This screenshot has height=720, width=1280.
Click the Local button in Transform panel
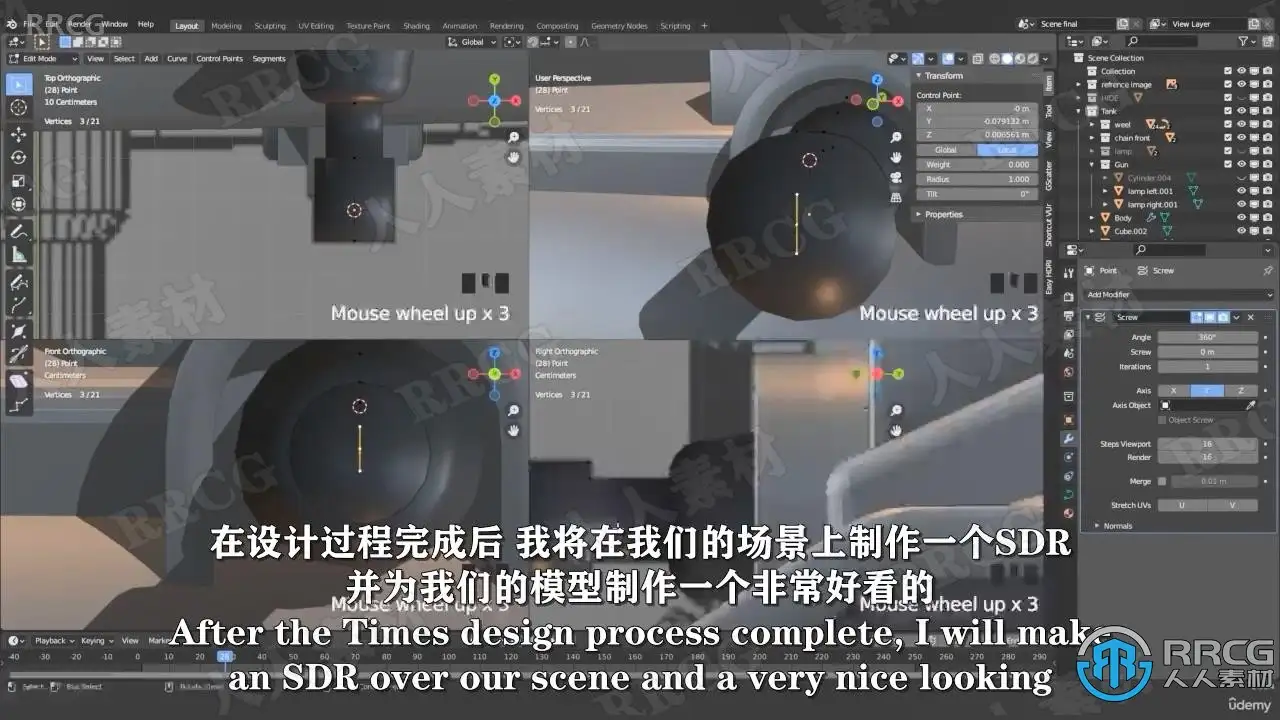tap(1009, 150)
